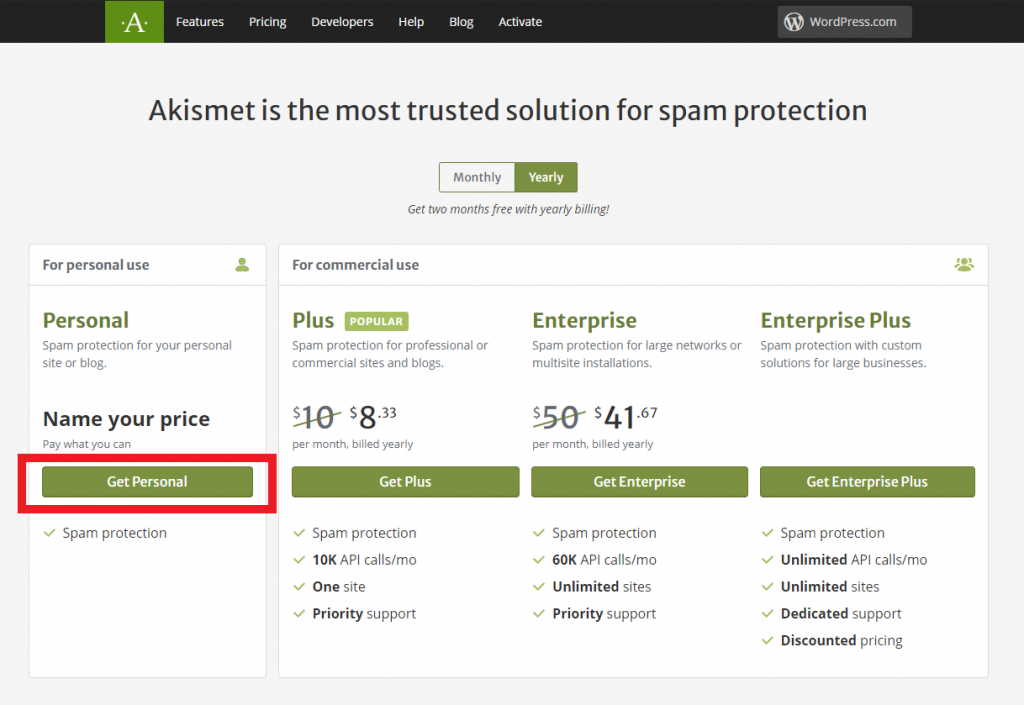Click the Enterprise plan heading
The image size is (1024, 705).
click(584, 321)
